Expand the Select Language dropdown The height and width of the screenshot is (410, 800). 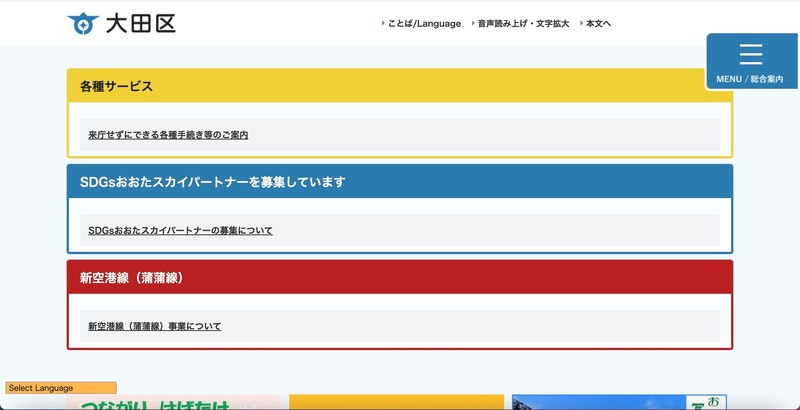(61, 388)
